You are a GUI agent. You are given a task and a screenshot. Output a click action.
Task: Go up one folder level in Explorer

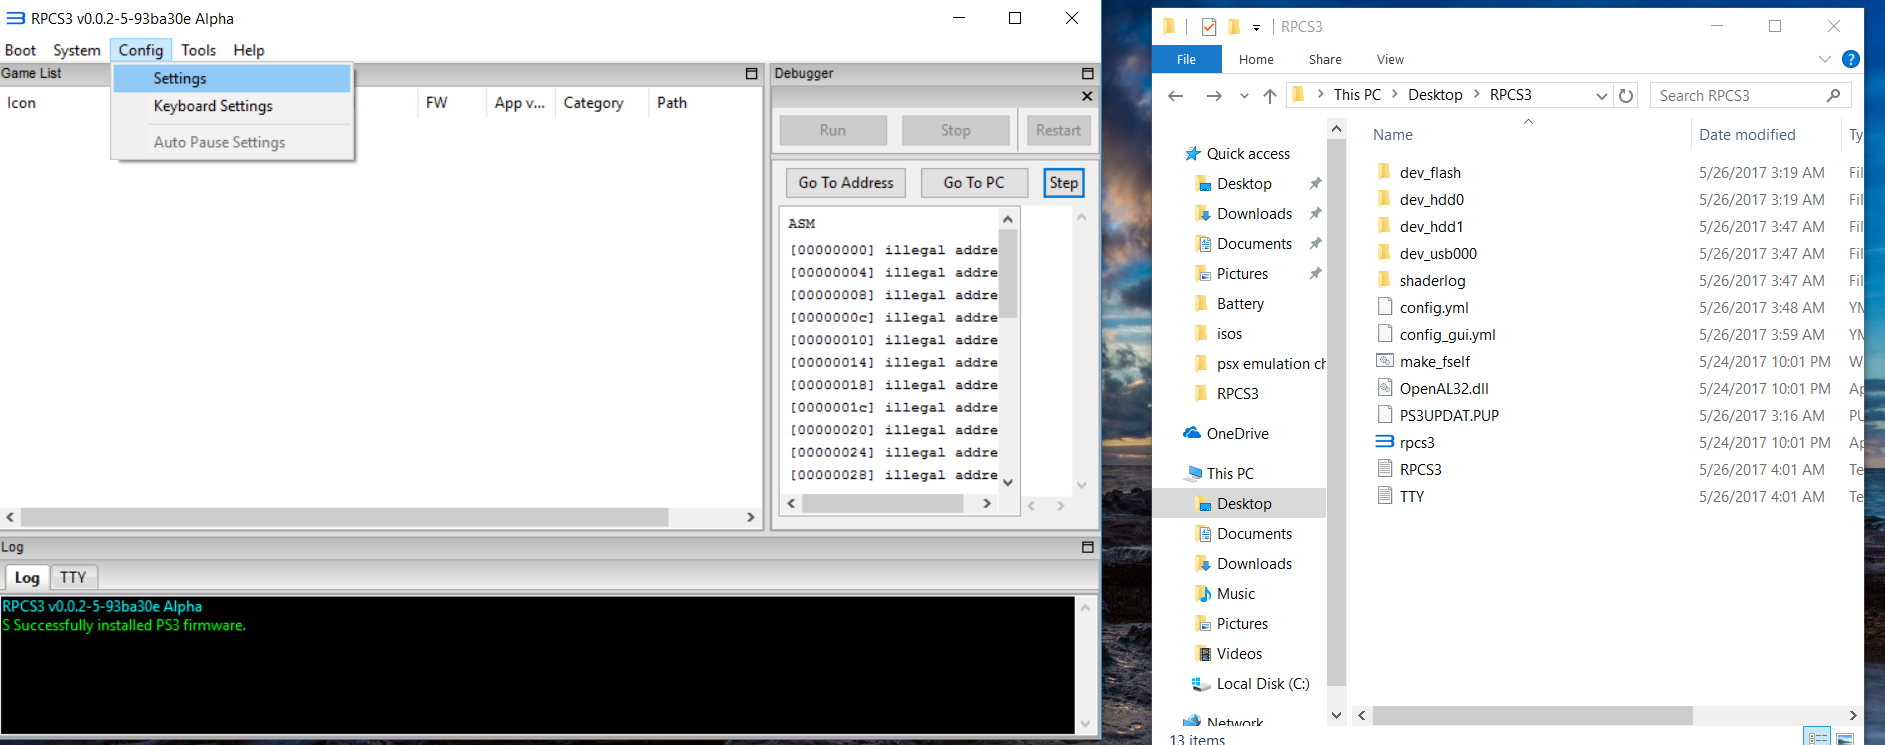click(x=1270, y=96)
